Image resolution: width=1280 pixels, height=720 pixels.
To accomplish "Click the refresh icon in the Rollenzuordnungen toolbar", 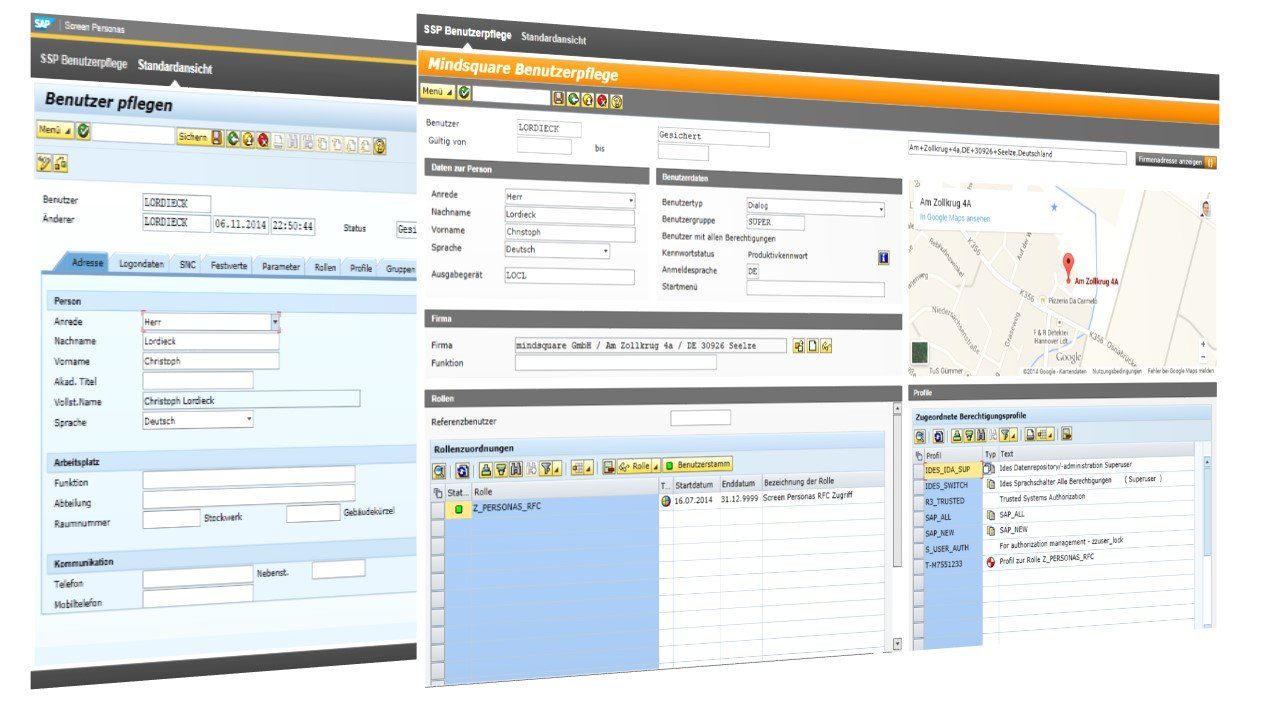I will 463,469.
